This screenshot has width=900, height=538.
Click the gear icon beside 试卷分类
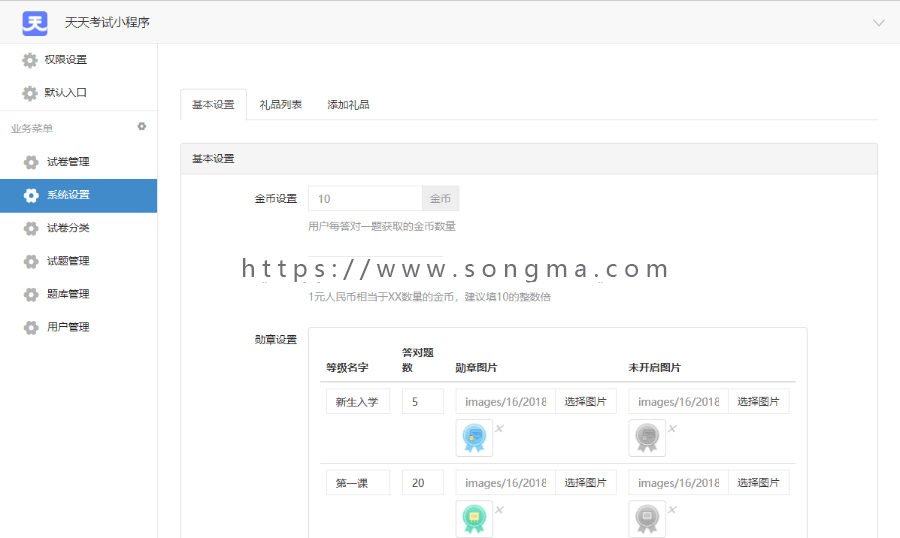[x=31, y=229]
